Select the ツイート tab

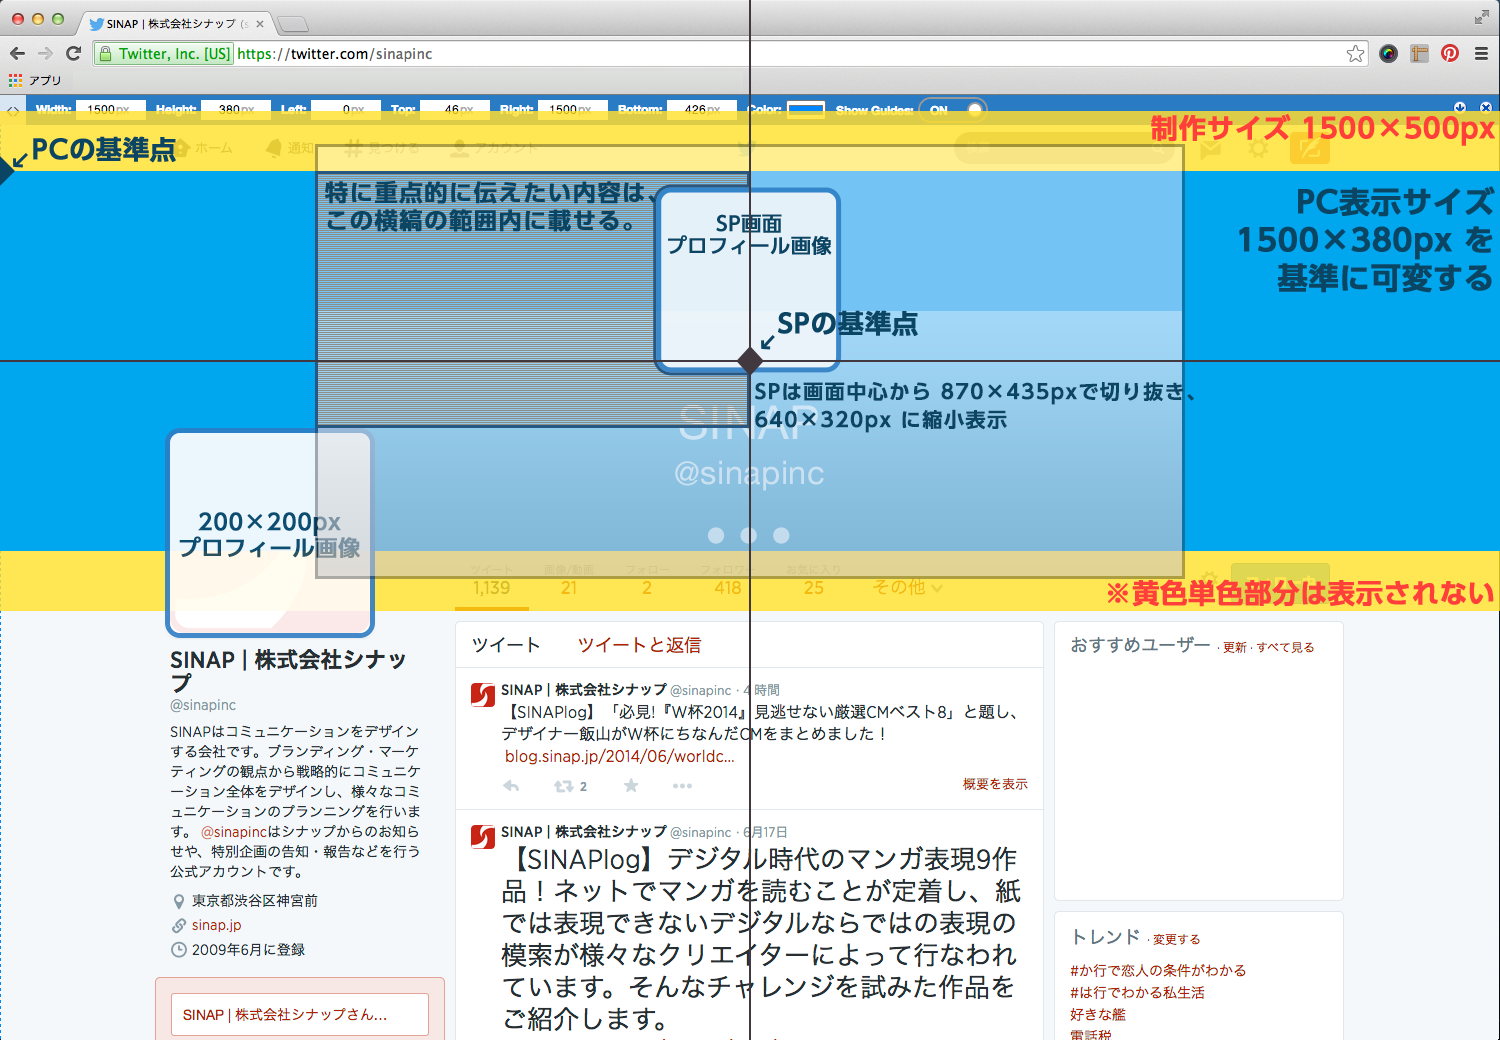[506, 645]
